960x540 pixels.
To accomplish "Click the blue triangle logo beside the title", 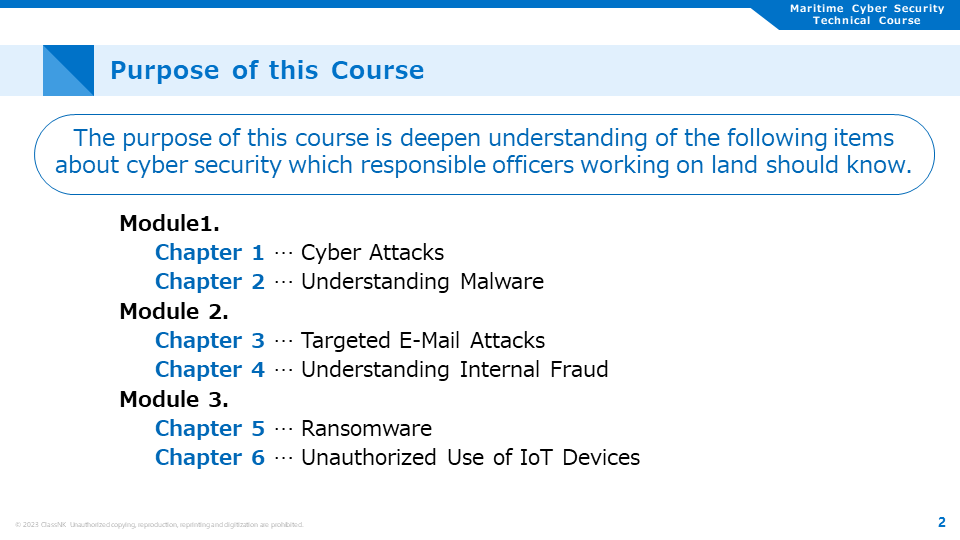I will 68,70.
